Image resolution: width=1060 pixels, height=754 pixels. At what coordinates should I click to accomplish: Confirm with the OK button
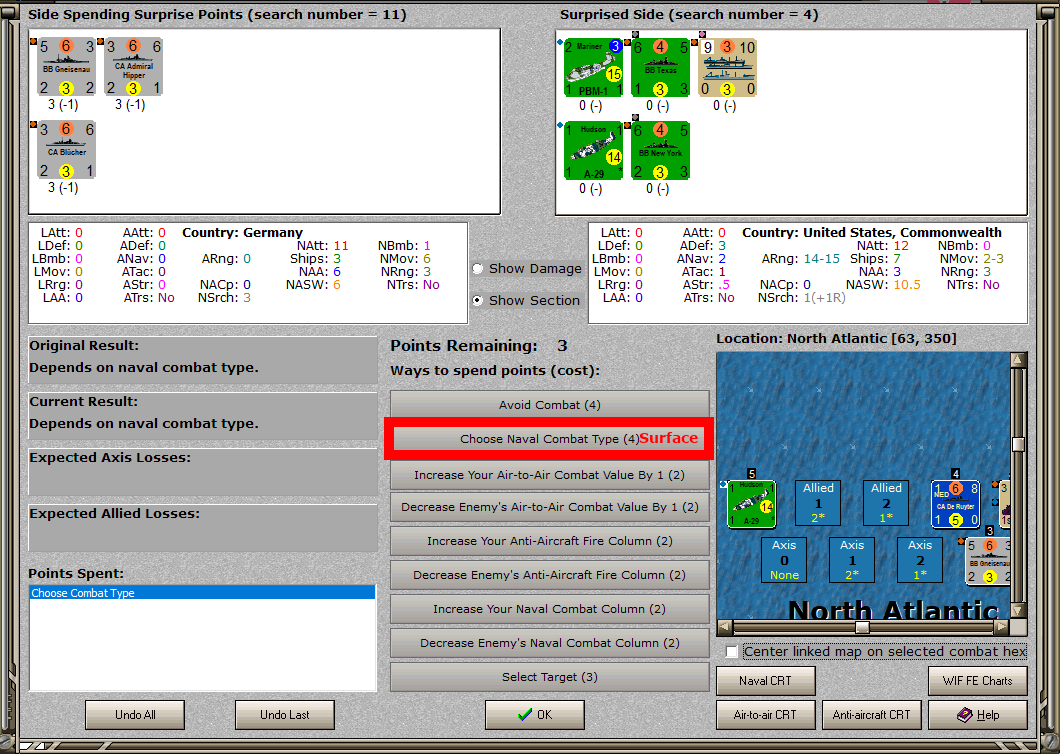pos(535,715)
